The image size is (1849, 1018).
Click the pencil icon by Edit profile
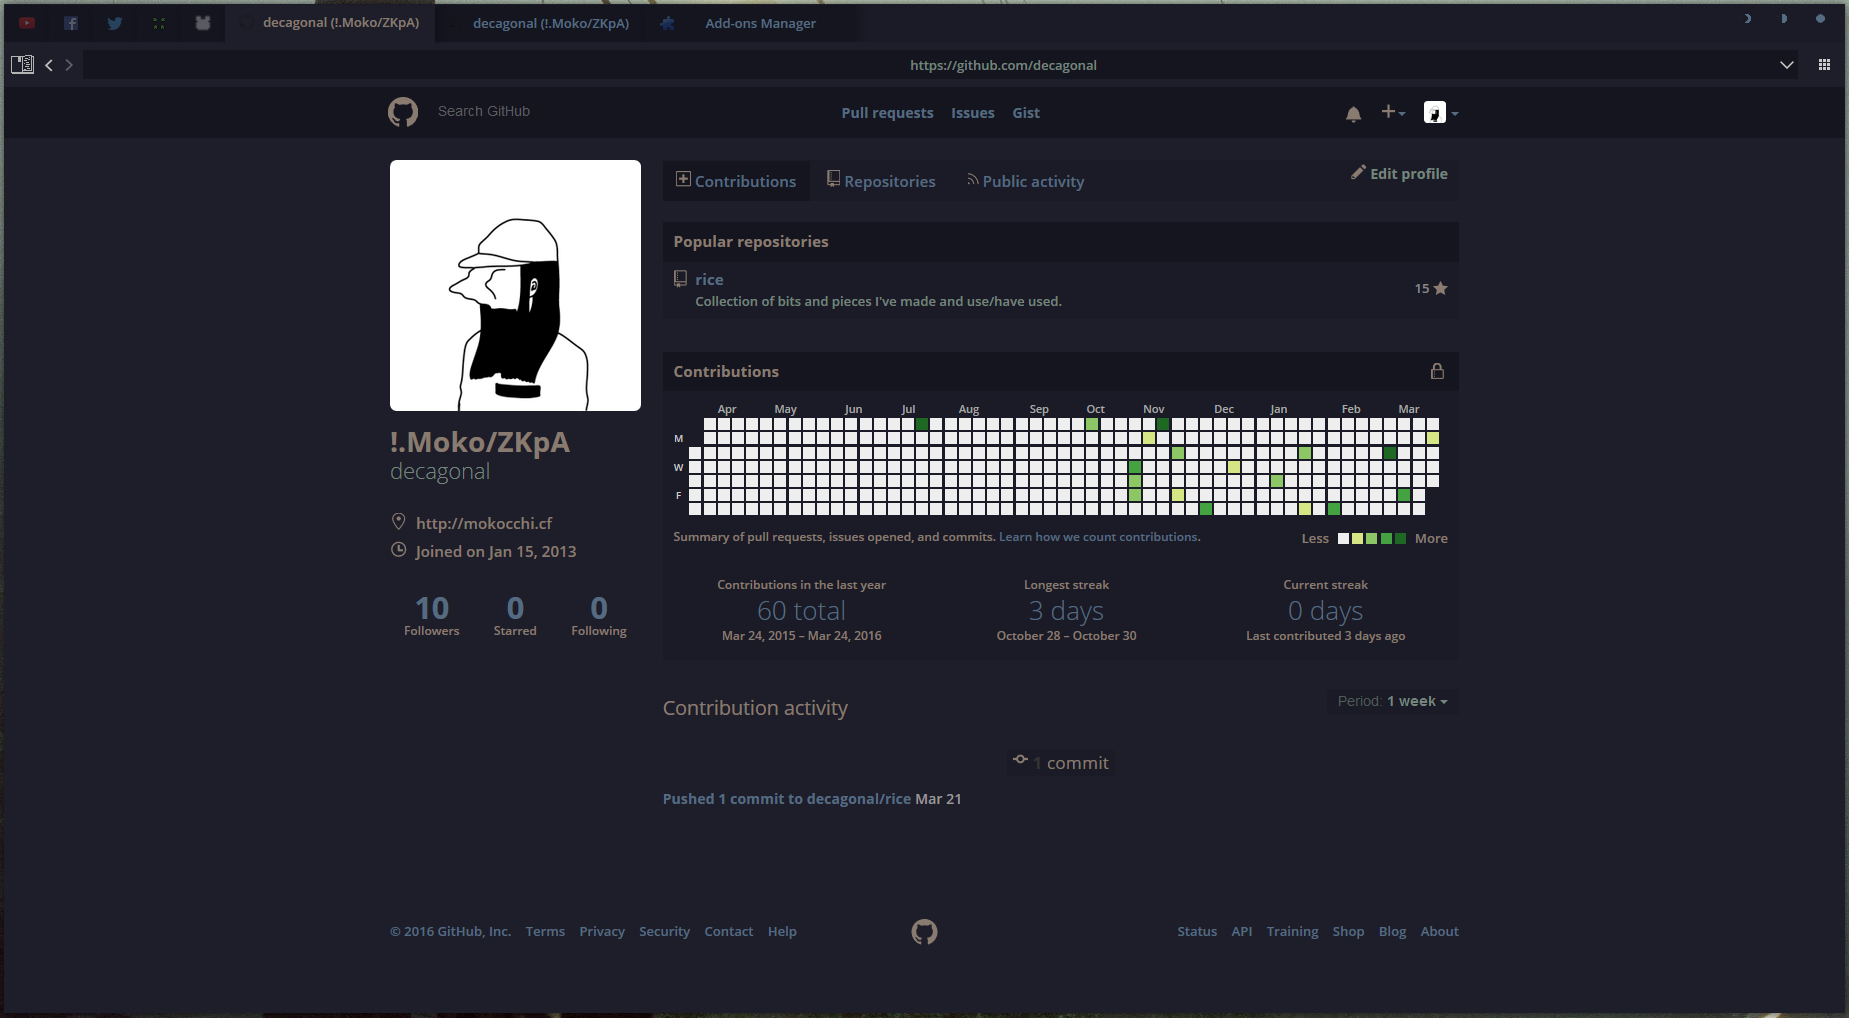1358,172
